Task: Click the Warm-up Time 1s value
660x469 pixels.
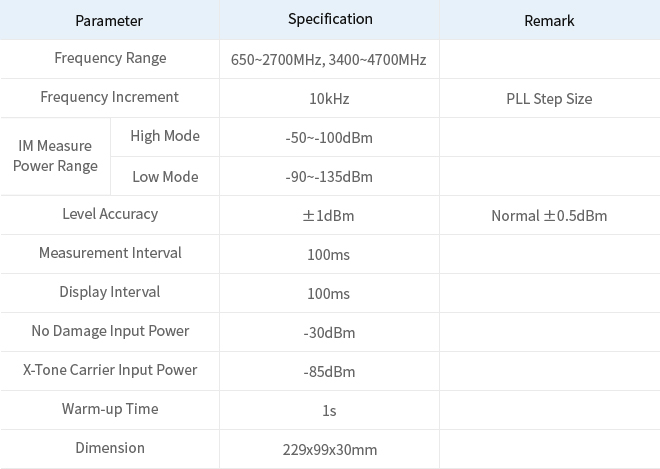Action: pyautogui.click(x=329, y=410)
